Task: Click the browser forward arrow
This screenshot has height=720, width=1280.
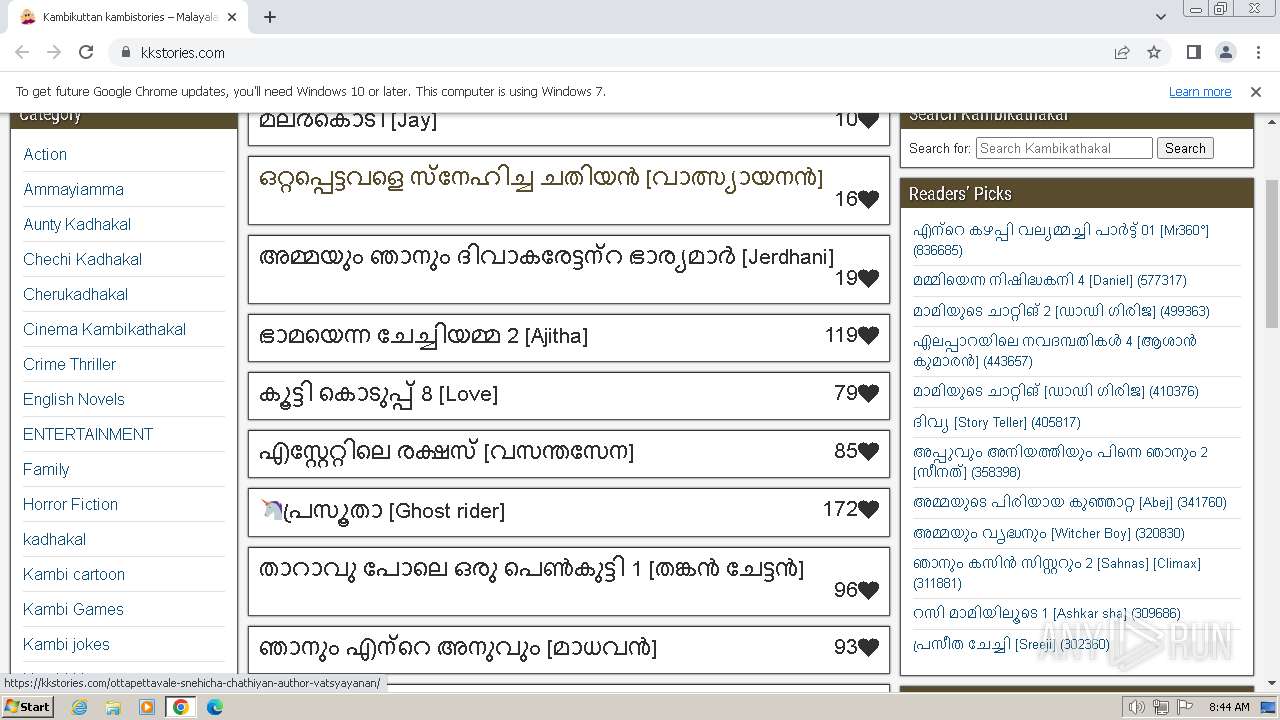Action: (x=54, y=52)
